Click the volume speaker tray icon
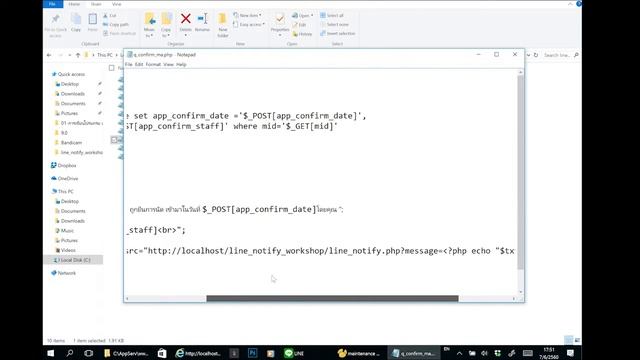Screen dimensions: 640x360 point(484,353)
